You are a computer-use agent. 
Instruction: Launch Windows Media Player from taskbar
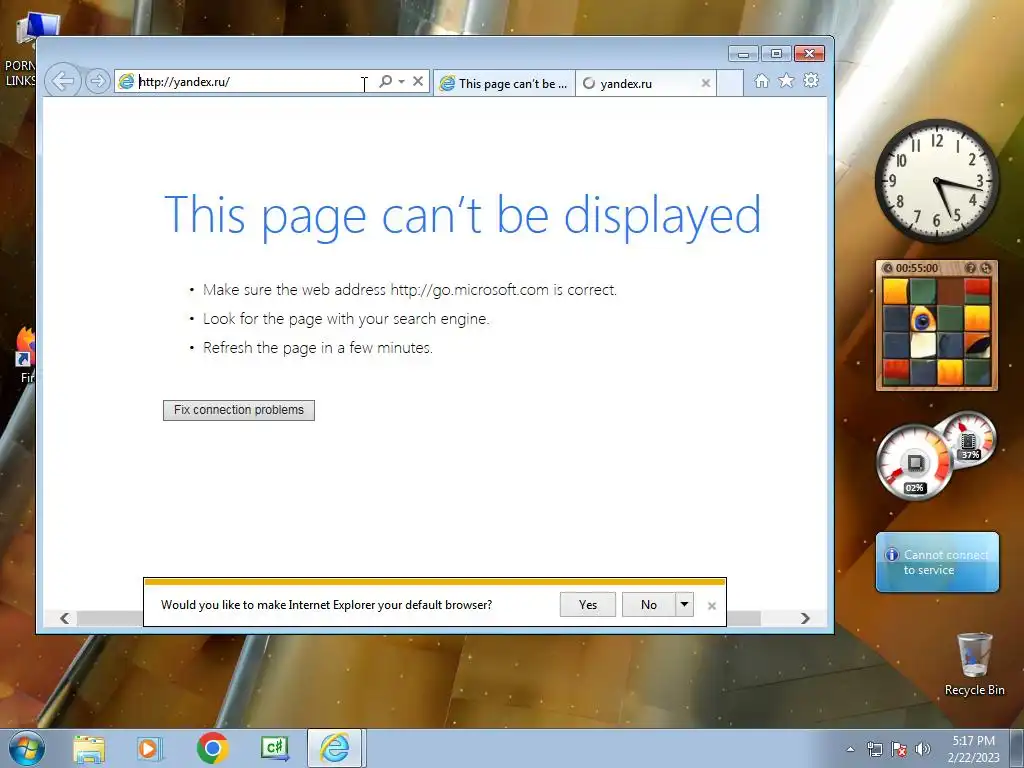(149, 748)
